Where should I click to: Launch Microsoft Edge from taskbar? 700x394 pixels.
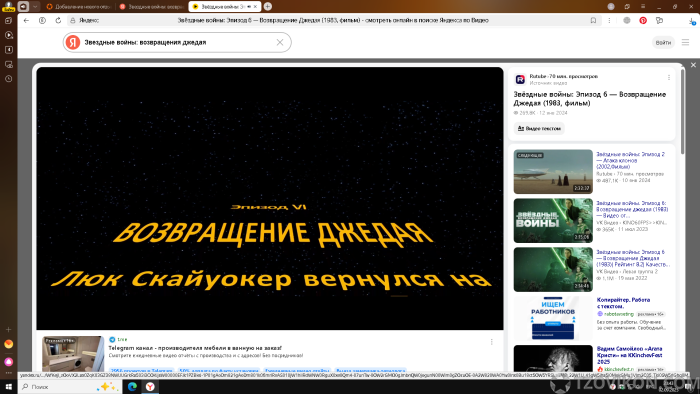click(x=132, y=387)
